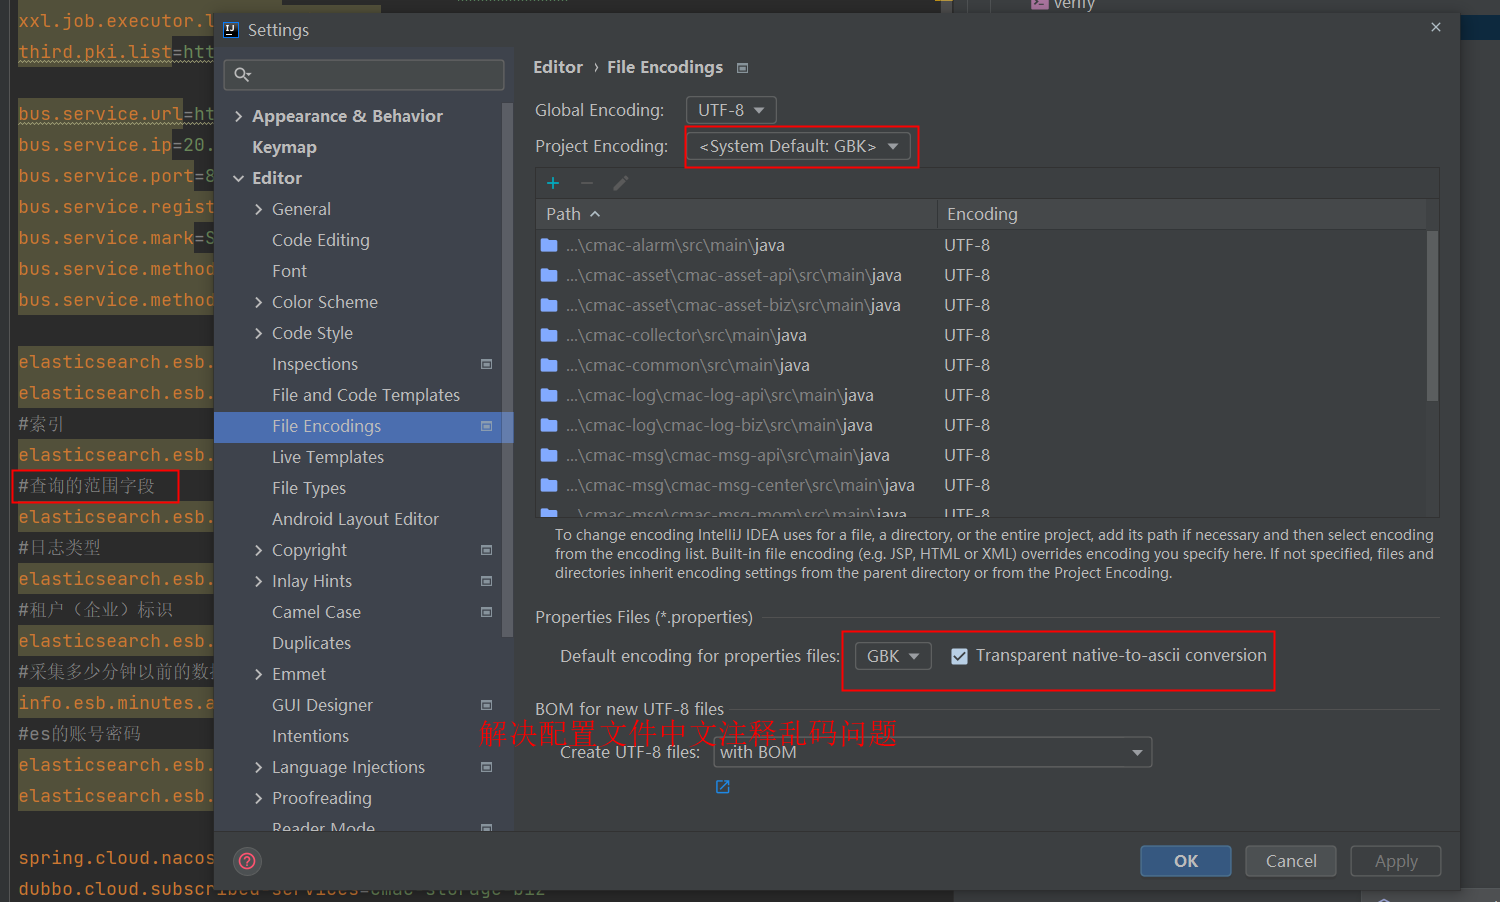The image size is (1500, 902).
Task: Open the default properties encoding GBK dropdown
Action: (x=893, y=656)
